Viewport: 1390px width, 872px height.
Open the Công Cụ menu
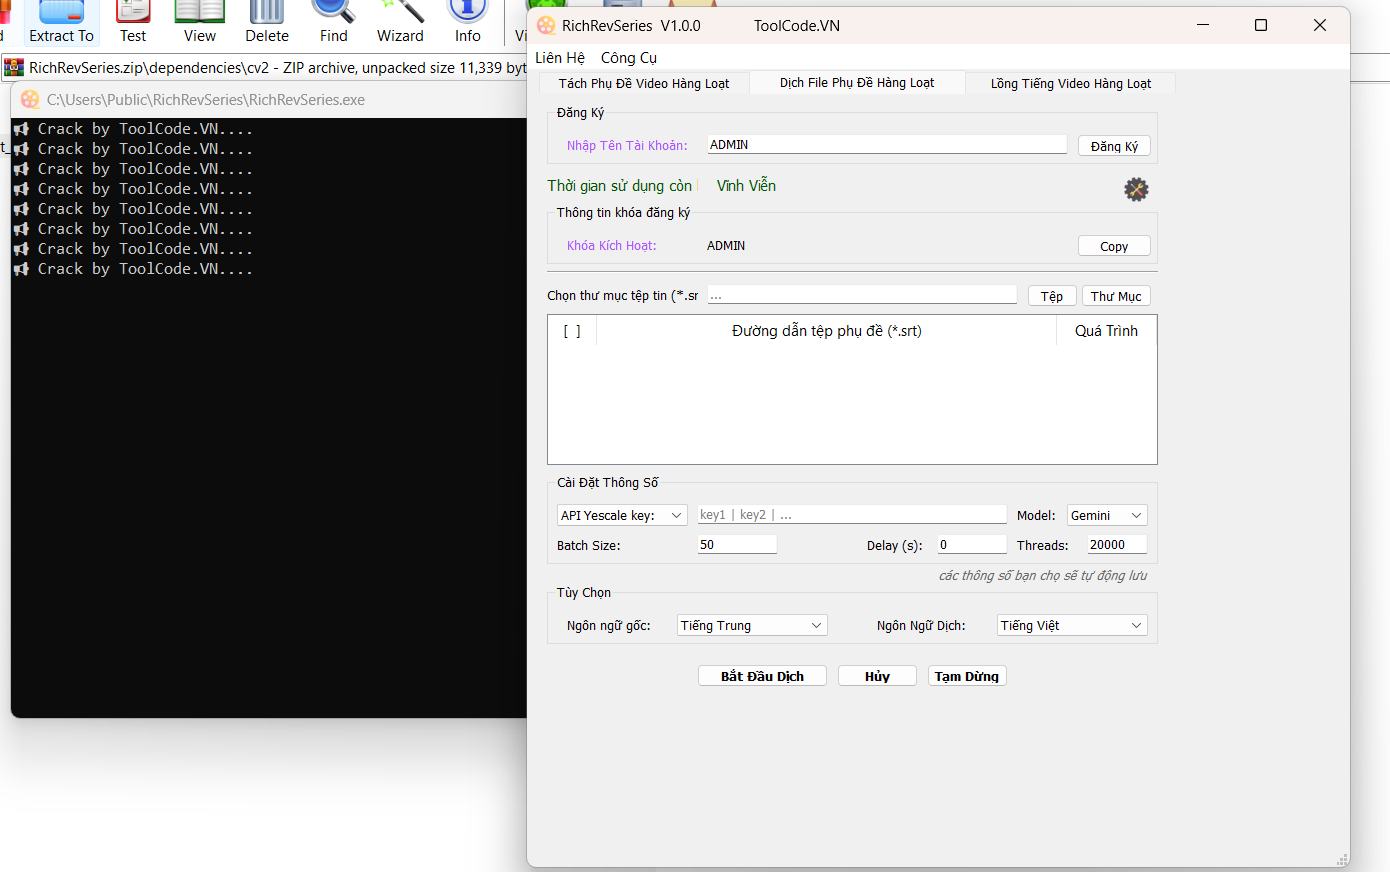pos(629,57)
